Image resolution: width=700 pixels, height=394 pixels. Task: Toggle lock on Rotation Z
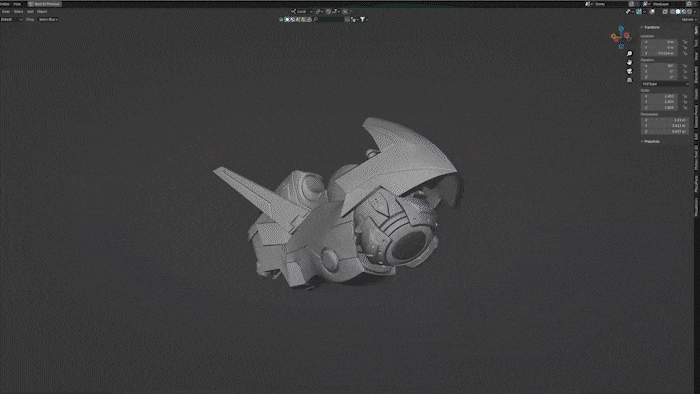(685, 77)
